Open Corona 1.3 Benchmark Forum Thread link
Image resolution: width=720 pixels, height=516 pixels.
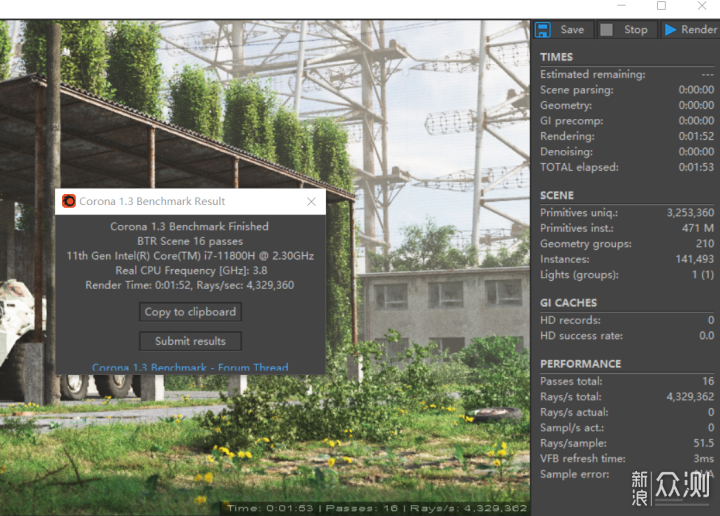(x=190, y=367)
